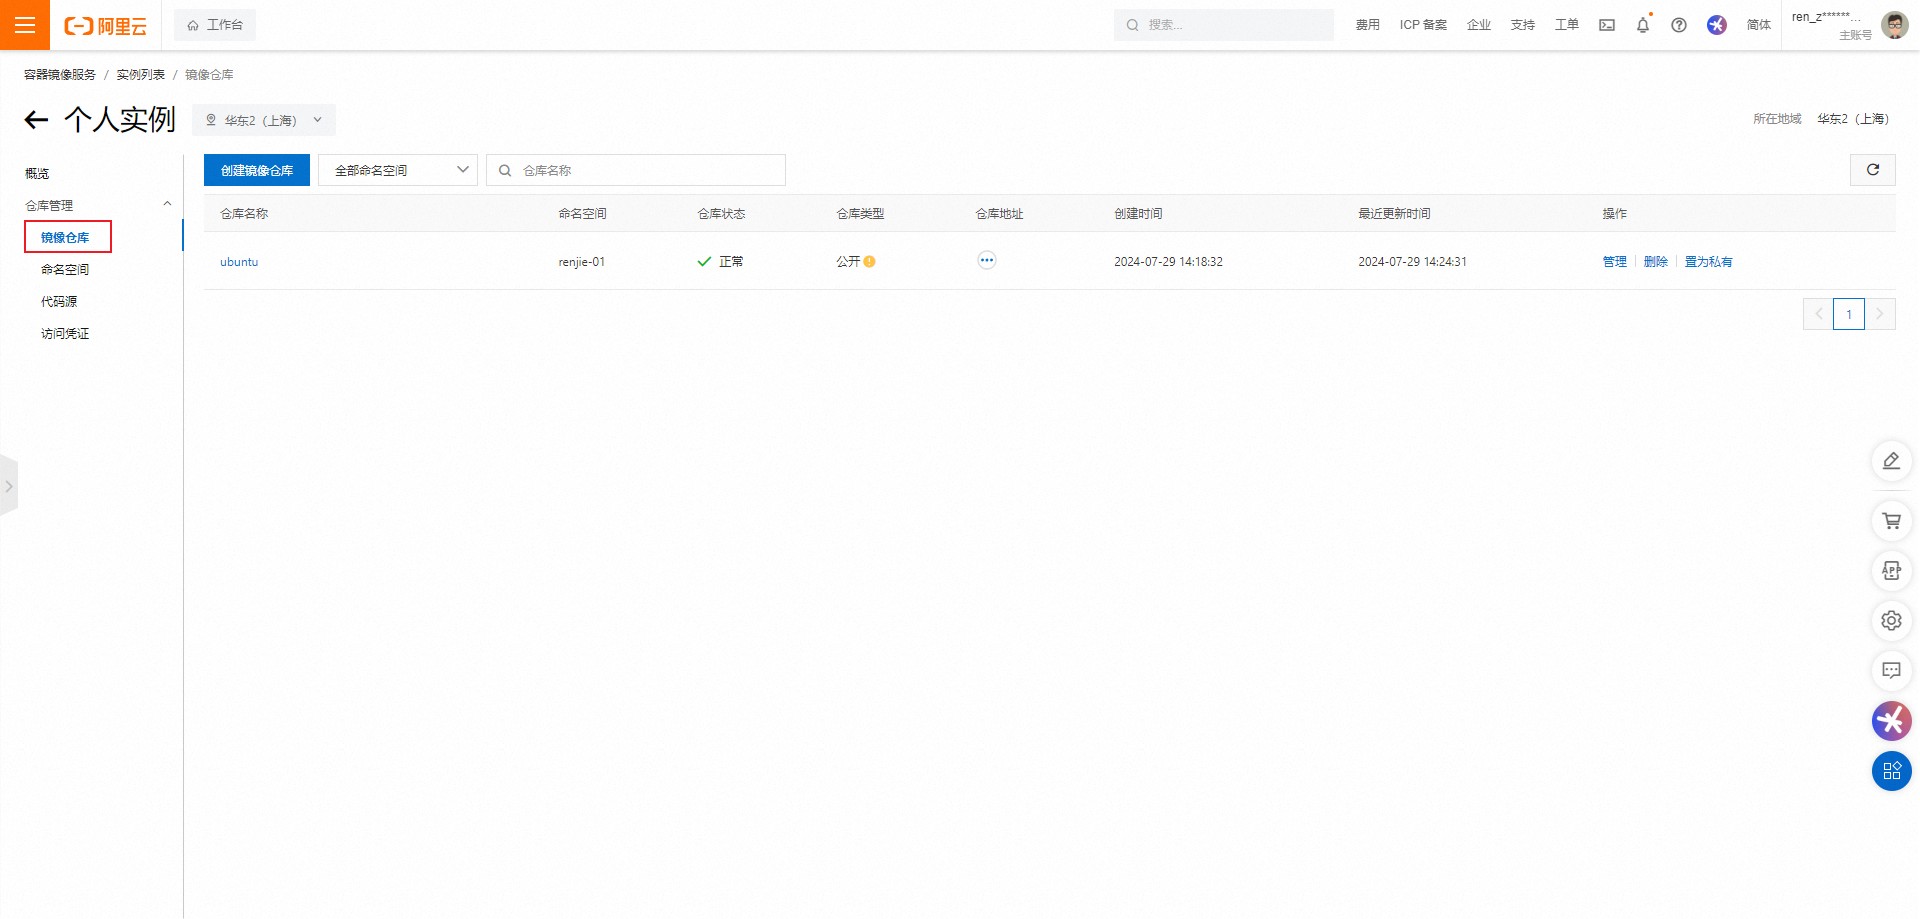This screenshot has height=919, width=1920.
Task: Click the notification bell icon
Action: point(1642,25)
